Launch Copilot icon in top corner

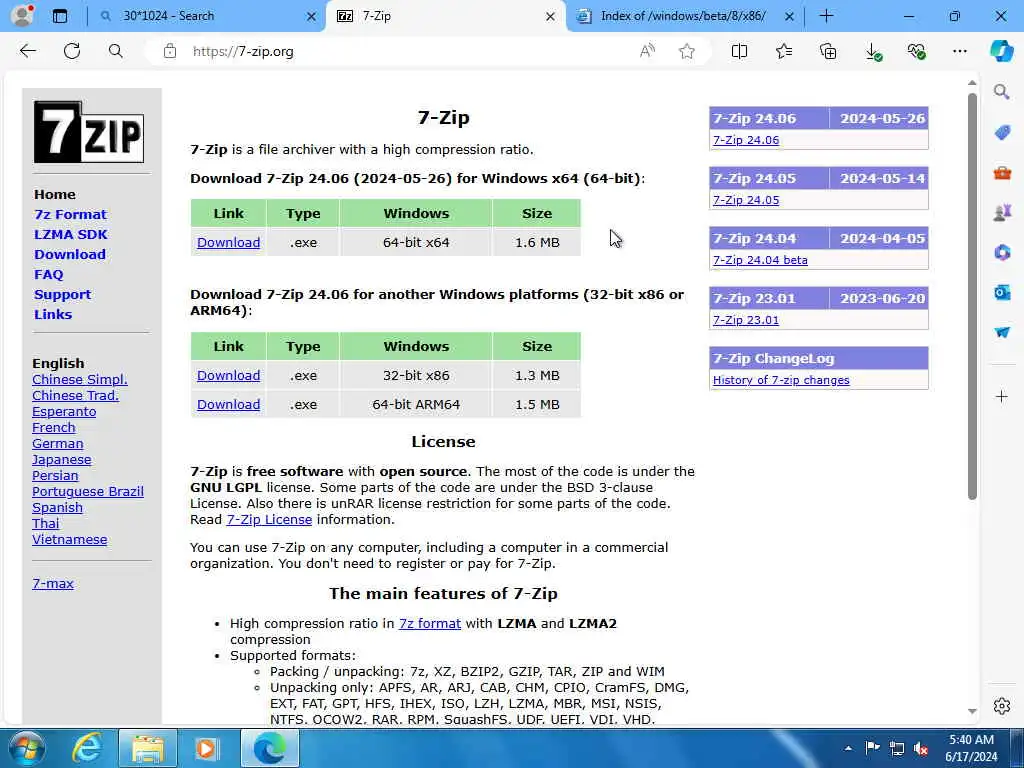[x=1001, y=51]
